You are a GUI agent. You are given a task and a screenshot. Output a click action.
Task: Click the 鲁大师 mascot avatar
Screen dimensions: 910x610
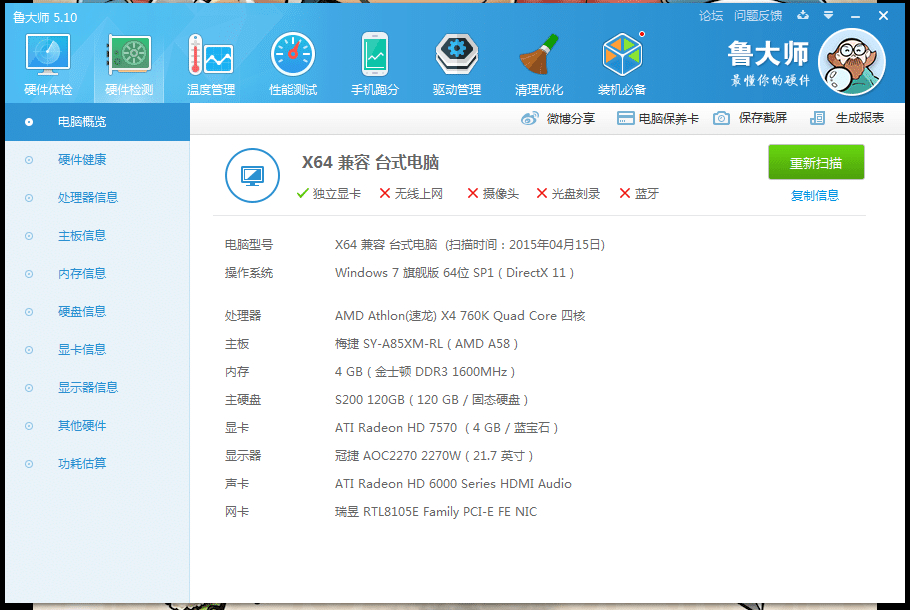[851, 62]
